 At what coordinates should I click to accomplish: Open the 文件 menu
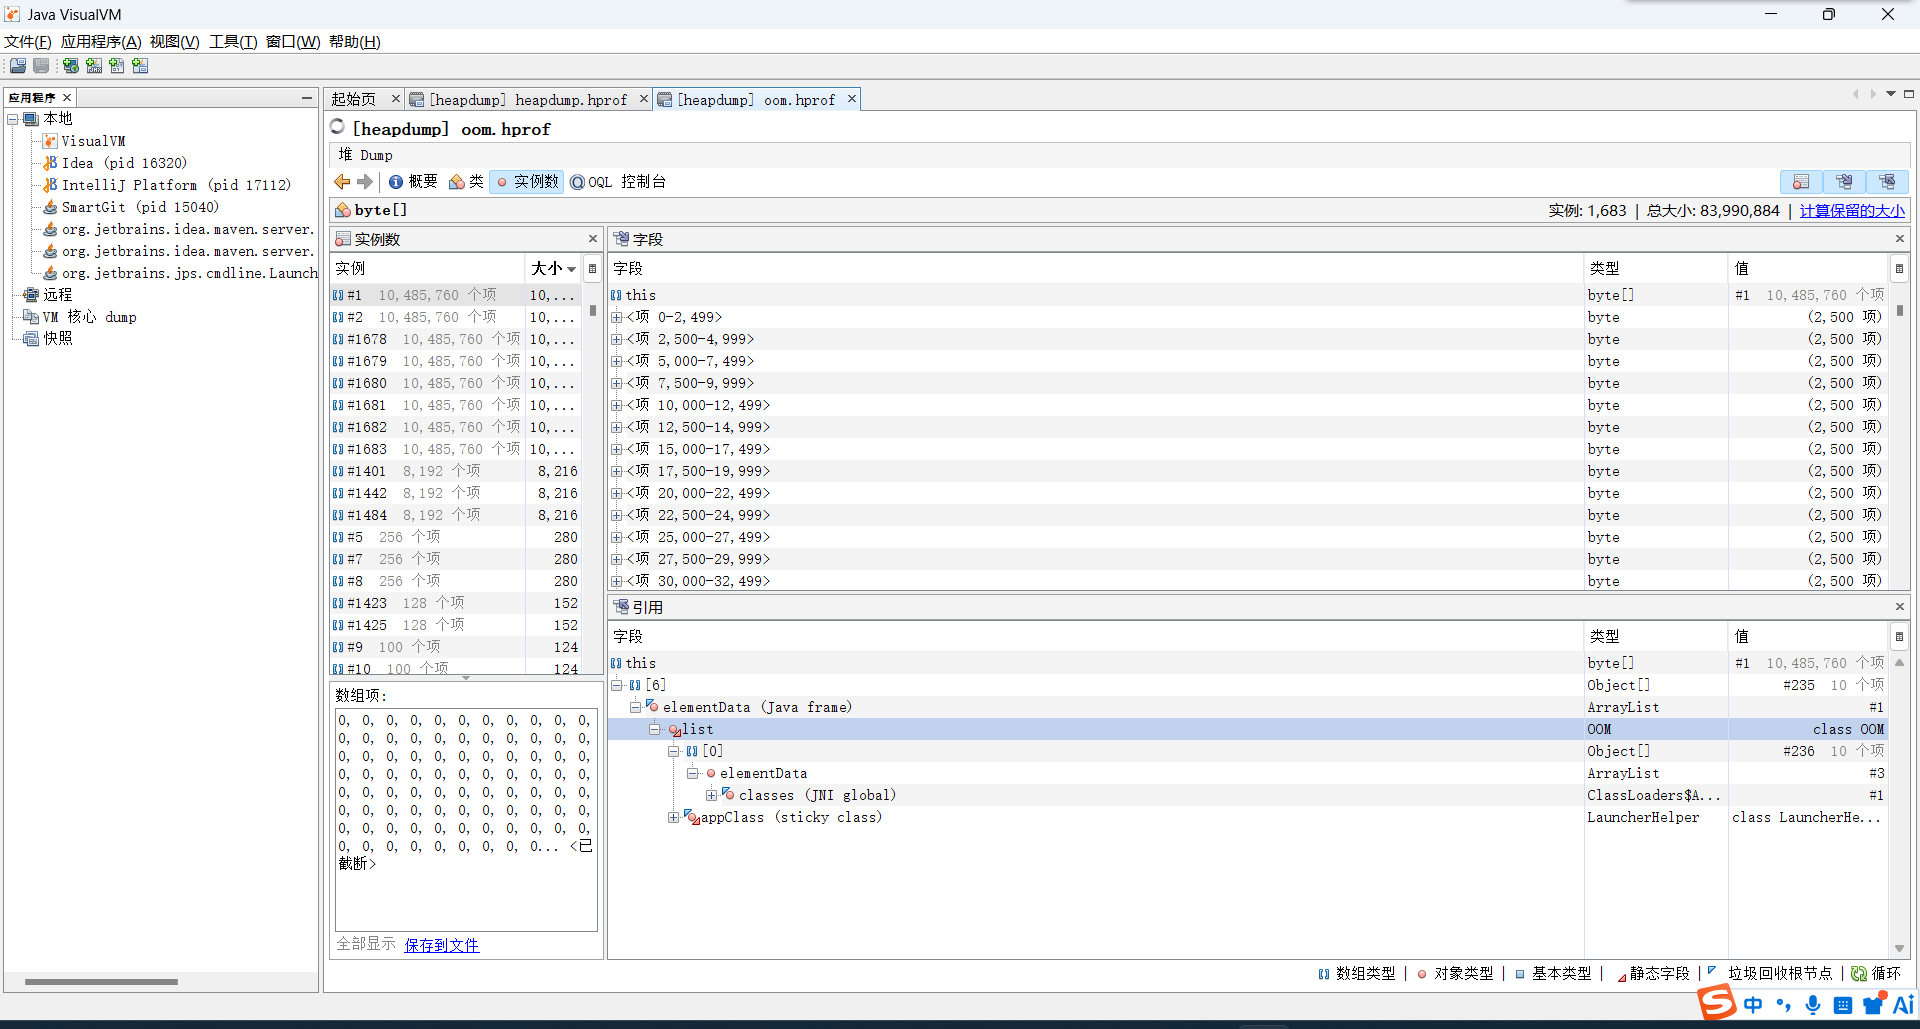pos(28,42)
